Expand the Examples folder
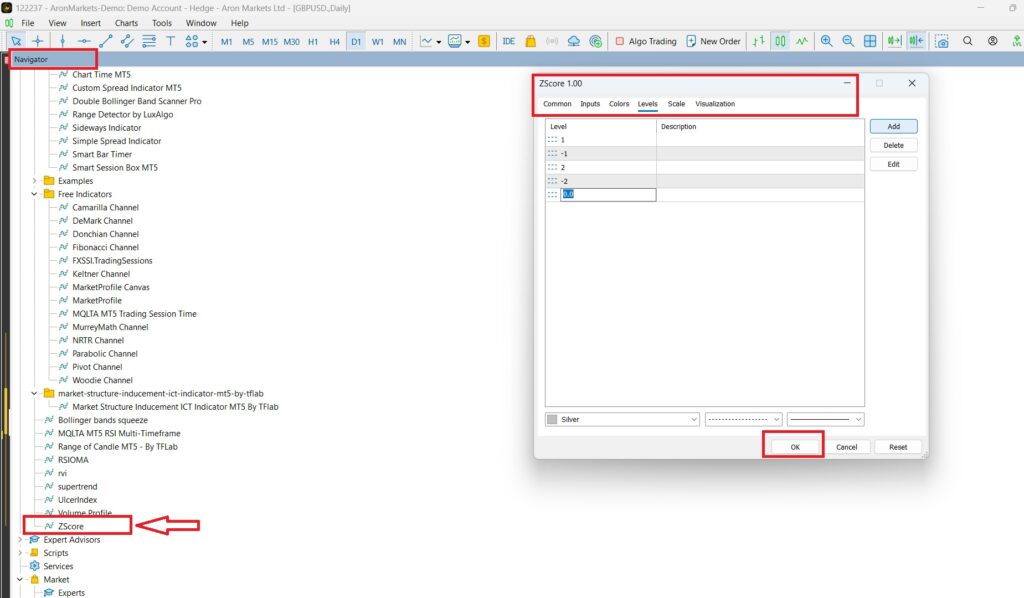The height and width of the screenshot is (598, 1024). [x=35, y=181]
